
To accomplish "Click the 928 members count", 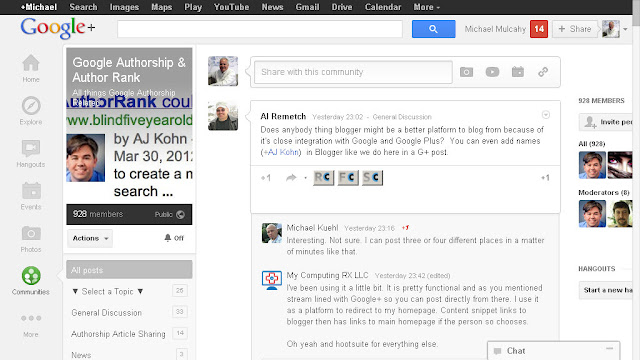I will pyautogui.click(x=98, y=214).
